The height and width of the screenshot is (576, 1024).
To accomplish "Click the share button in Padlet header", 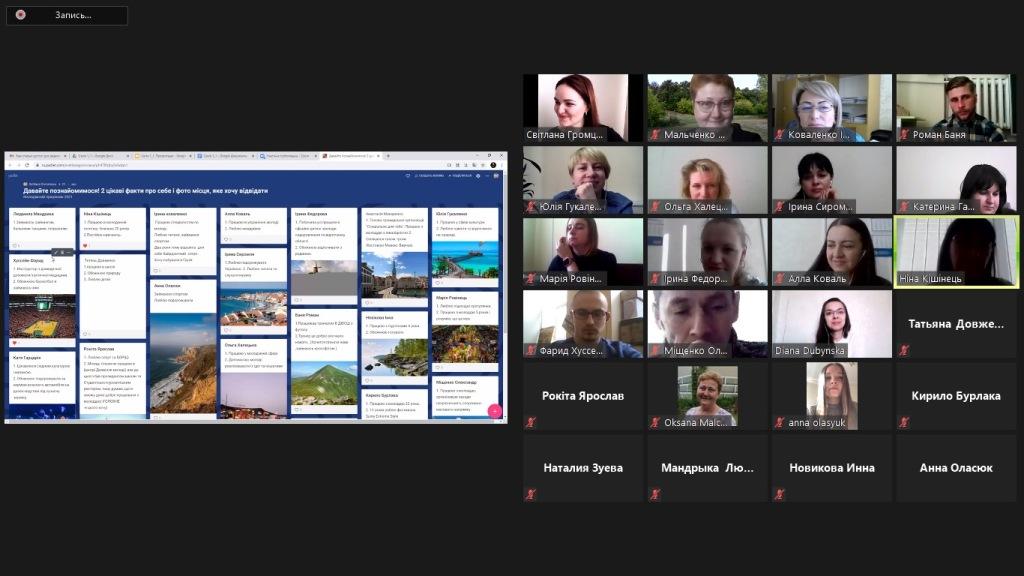I will pos(460,176).
